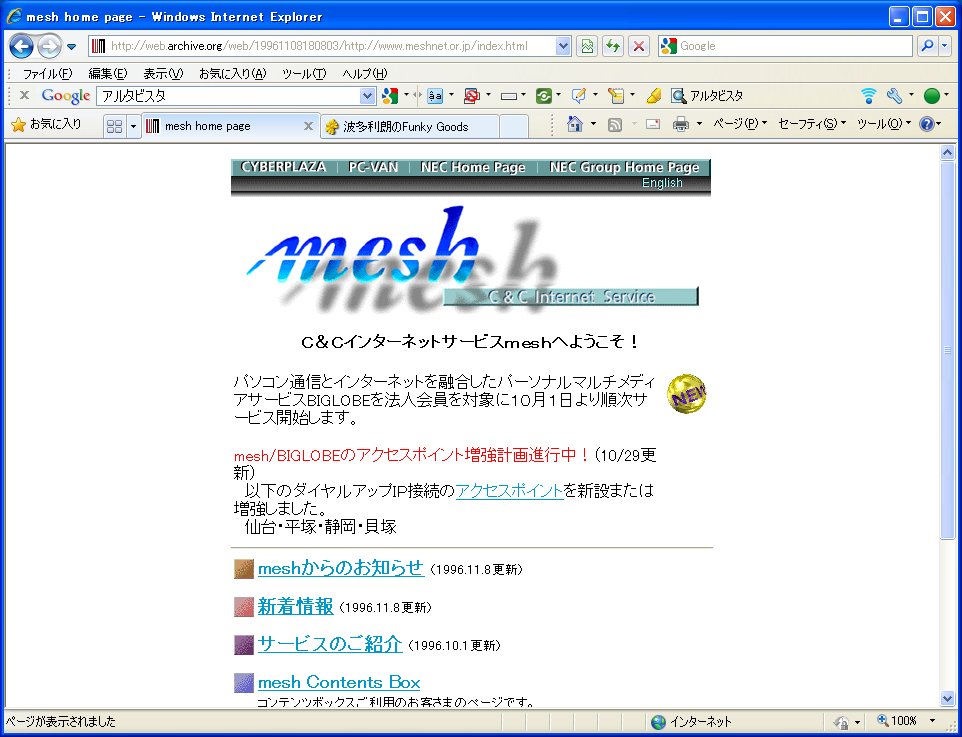Click the お気に入り favorites star button

pyautogui.click(x=47, y=125)
